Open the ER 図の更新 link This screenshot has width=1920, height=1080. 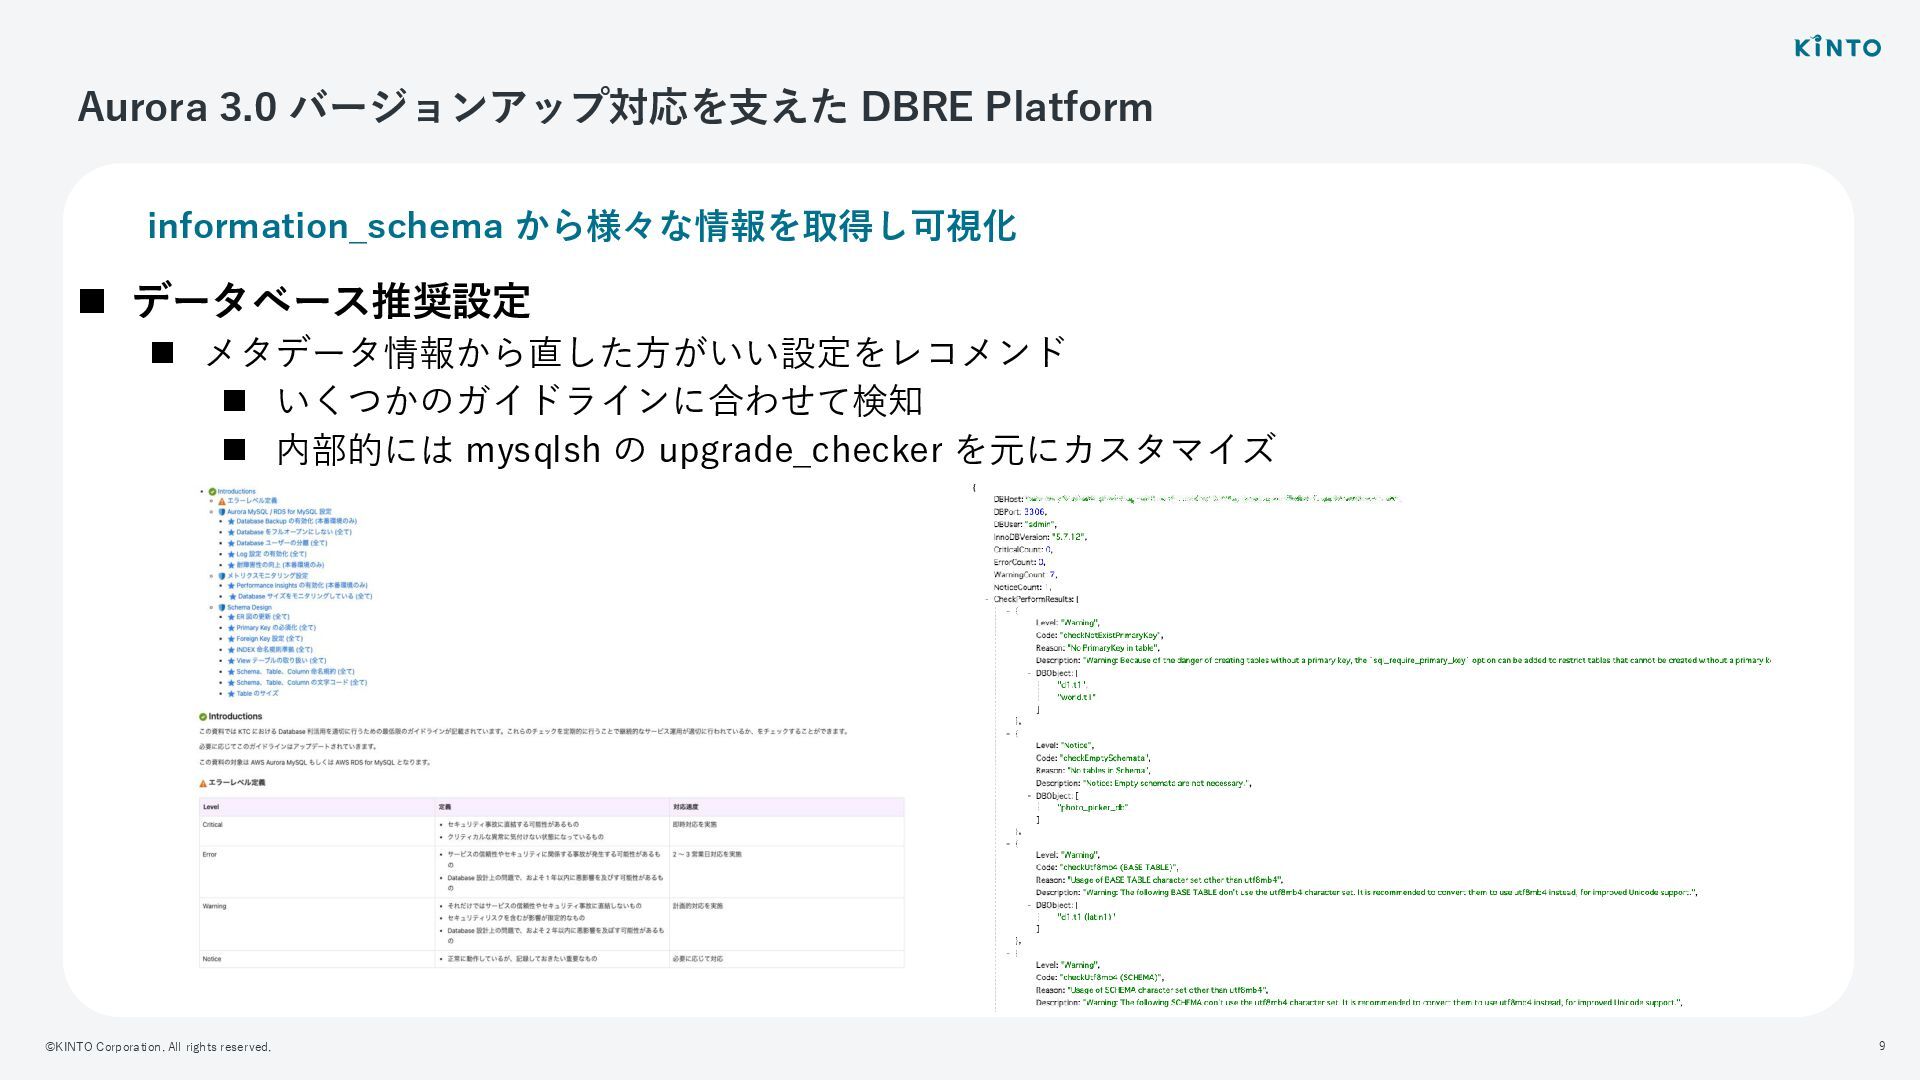262,617
